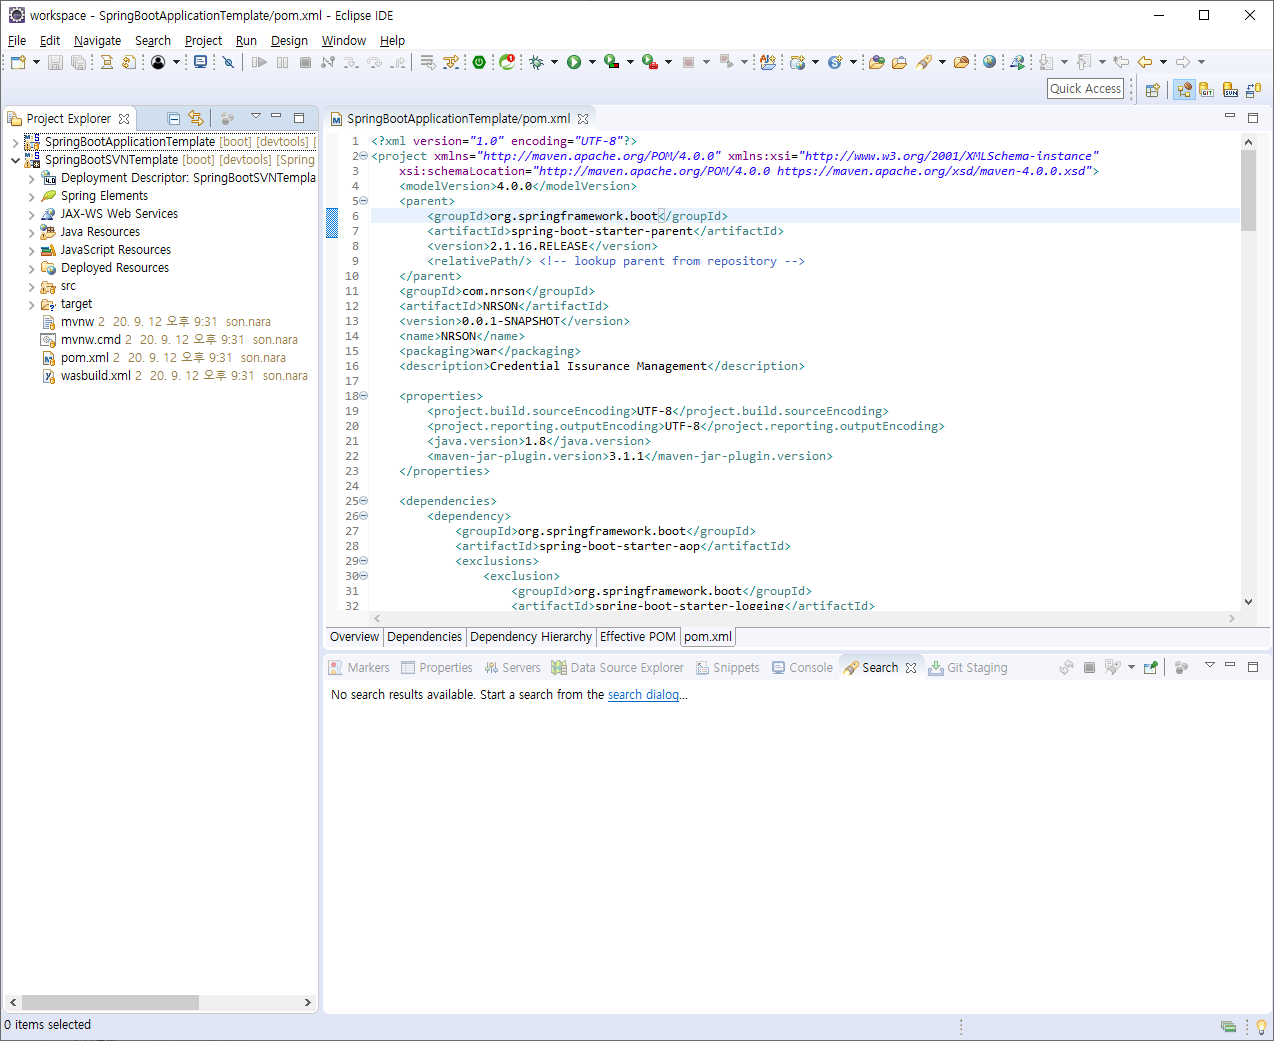This screenshot has height=1041, width=1274.
Task: Open the Back history dropdown arrow
Action: tap(1163, 62)
